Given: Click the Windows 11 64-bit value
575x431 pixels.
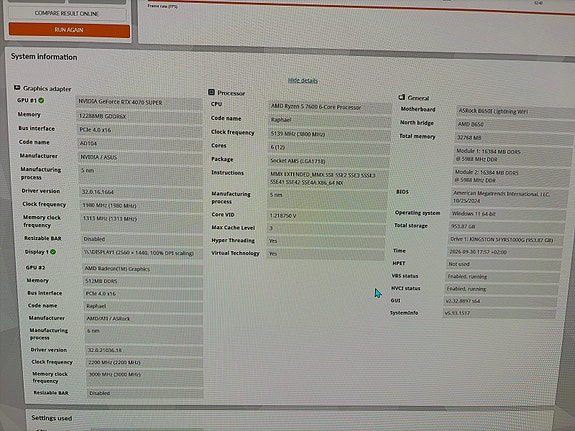Looking at the screenshot, I should point(508,214).
